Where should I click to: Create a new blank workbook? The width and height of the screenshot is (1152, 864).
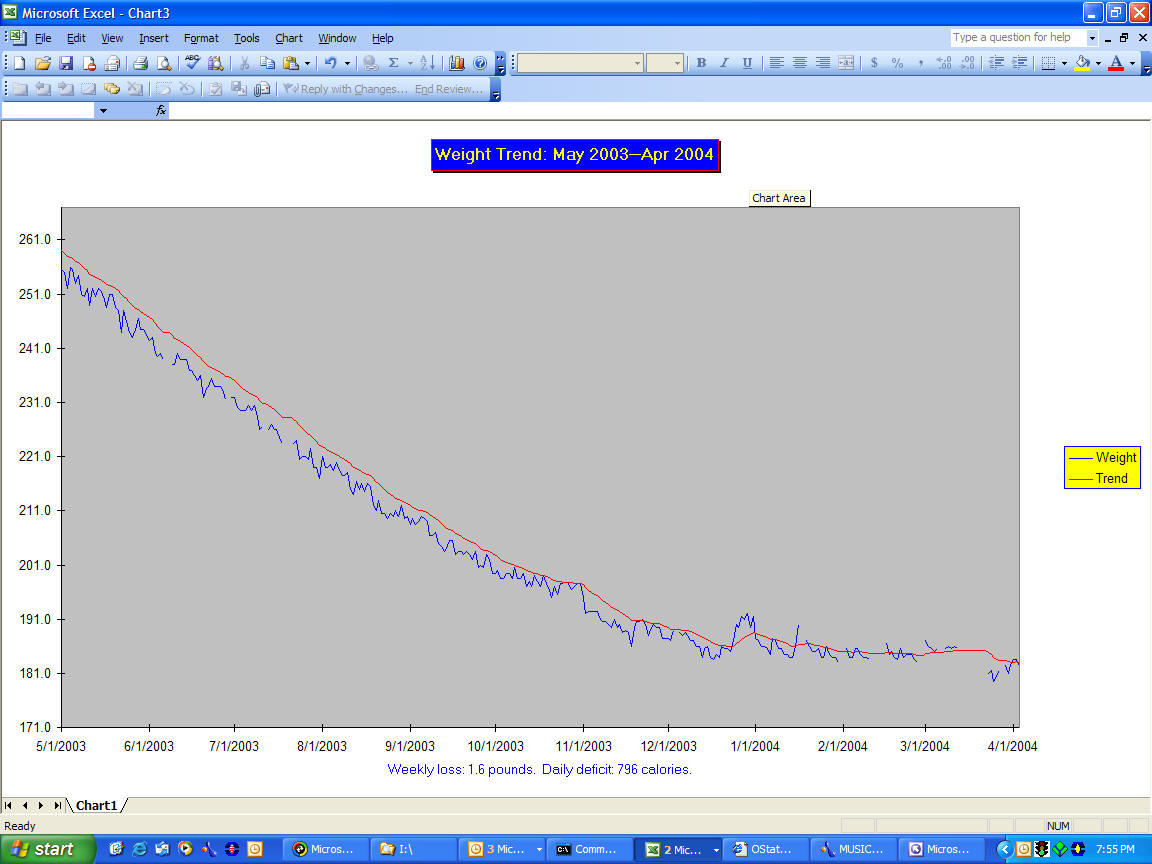click(20, 64)
